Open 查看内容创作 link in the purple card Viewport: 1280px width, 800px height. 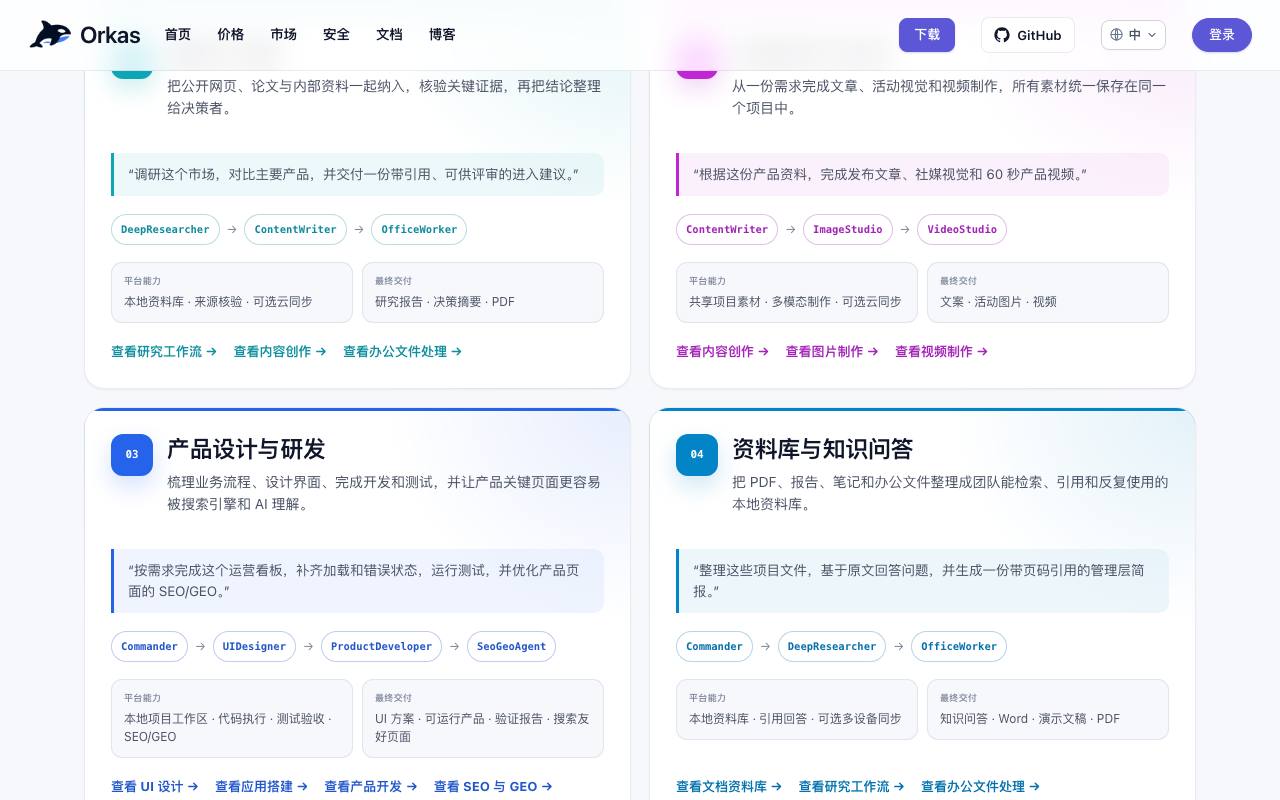click(x=723, y=352)
